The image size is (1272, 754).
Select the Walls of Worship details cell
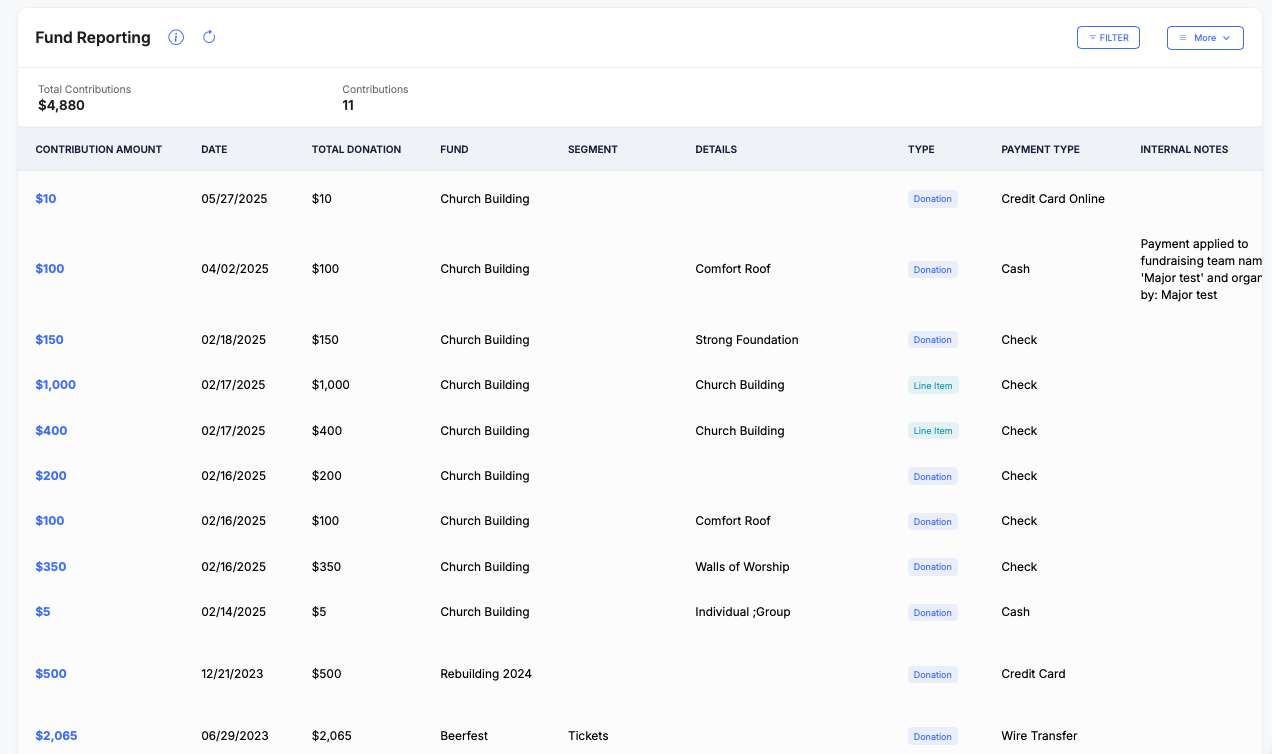point(742,567)
